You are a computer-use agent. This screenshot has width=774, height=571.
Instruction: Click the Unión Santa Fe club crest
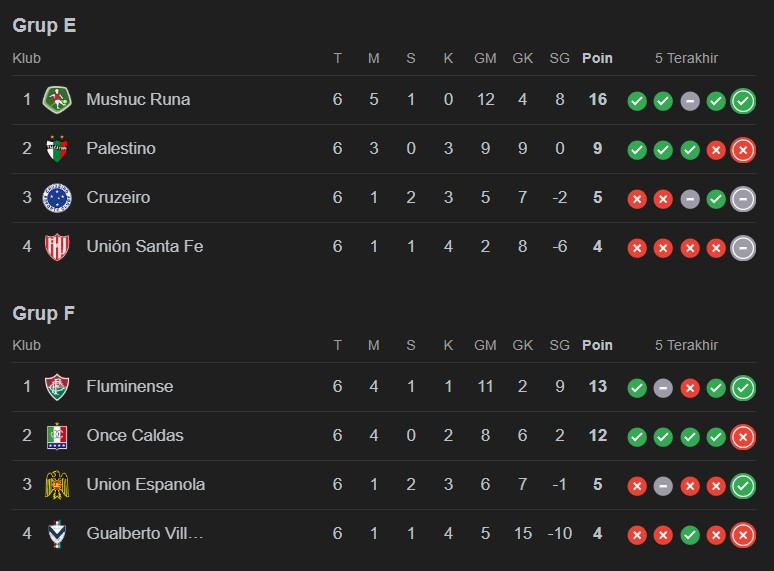point(57,246)
